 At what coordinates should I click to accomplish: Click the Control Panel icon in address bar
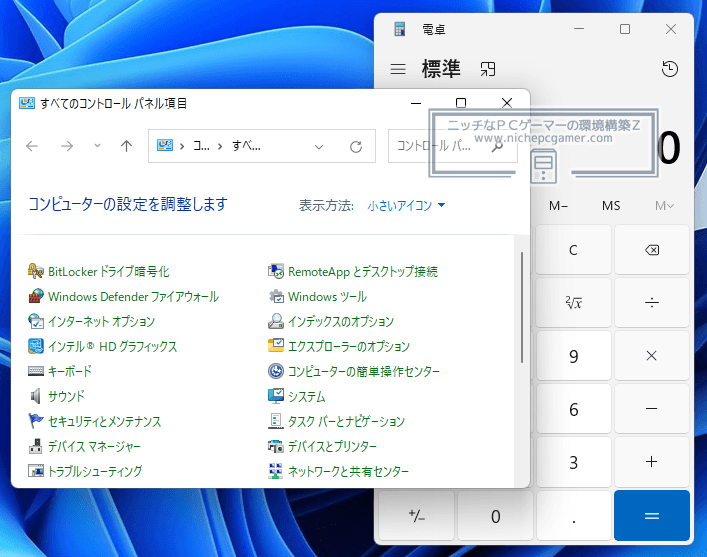coord(165,145)
